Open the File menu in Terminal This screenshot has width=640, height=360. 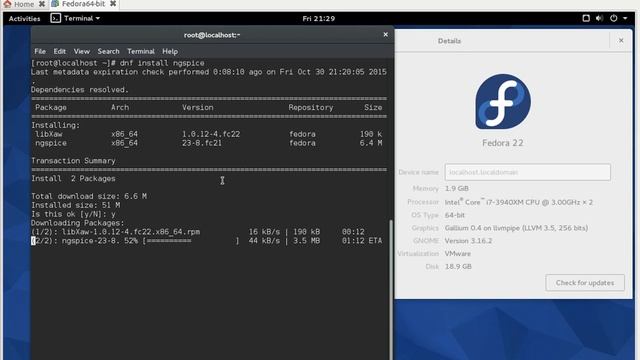(40, 51)
